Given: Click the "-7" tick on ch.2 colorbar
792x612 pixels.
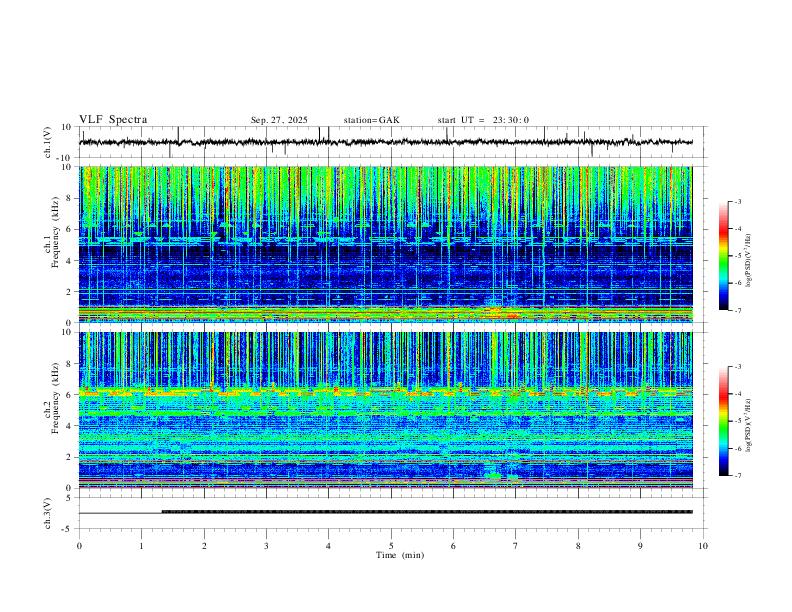Looking at the screenshot, I should pyautogui.click(x=737, y=475).
